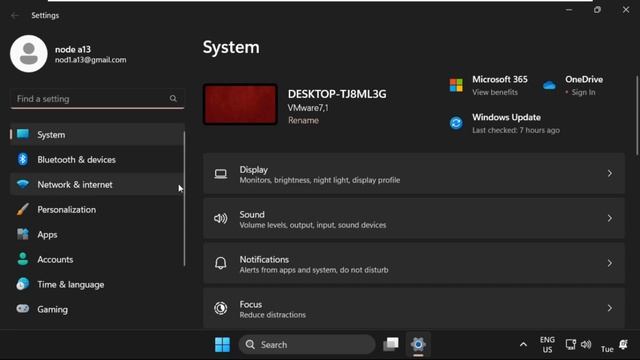Click the volume tray icon
This screenshot has width=640, height=360.
pyautogui.click(x=586, y=344)
